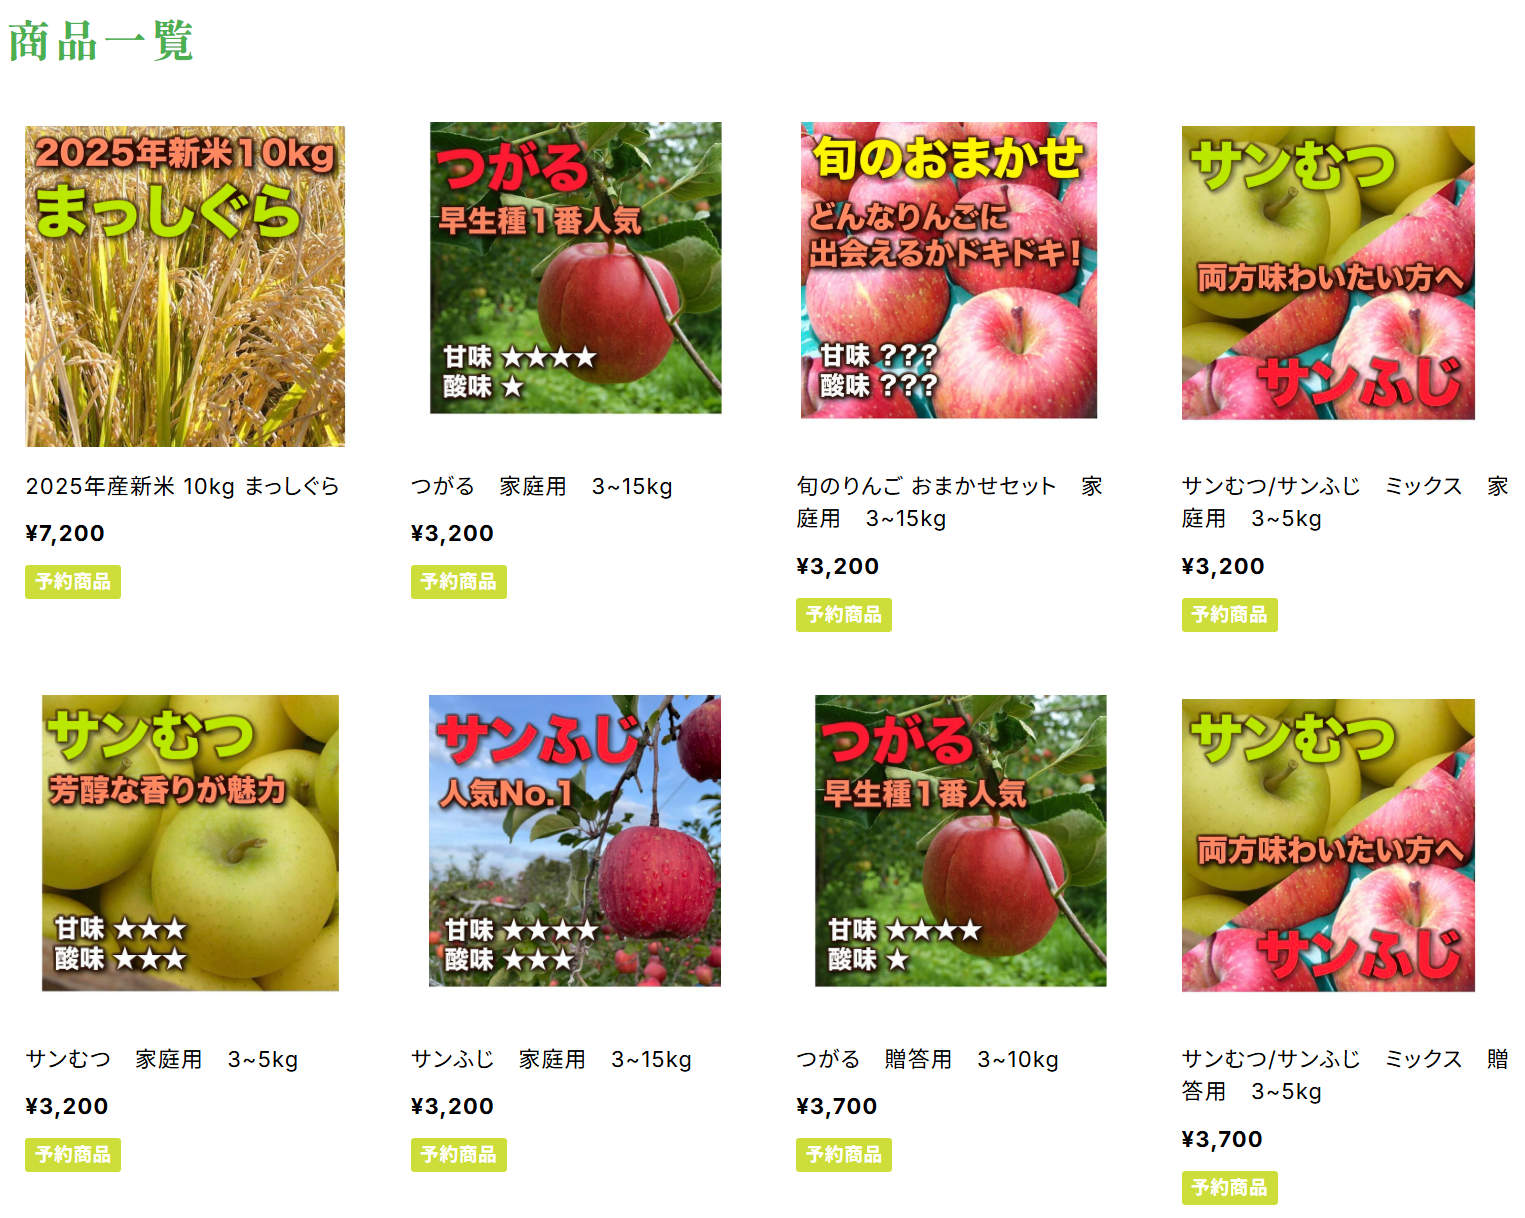Click the 予約商品 badge under つがる 贈答用
Viewport: 1525px width, 1218px height.
point(844,1155)
